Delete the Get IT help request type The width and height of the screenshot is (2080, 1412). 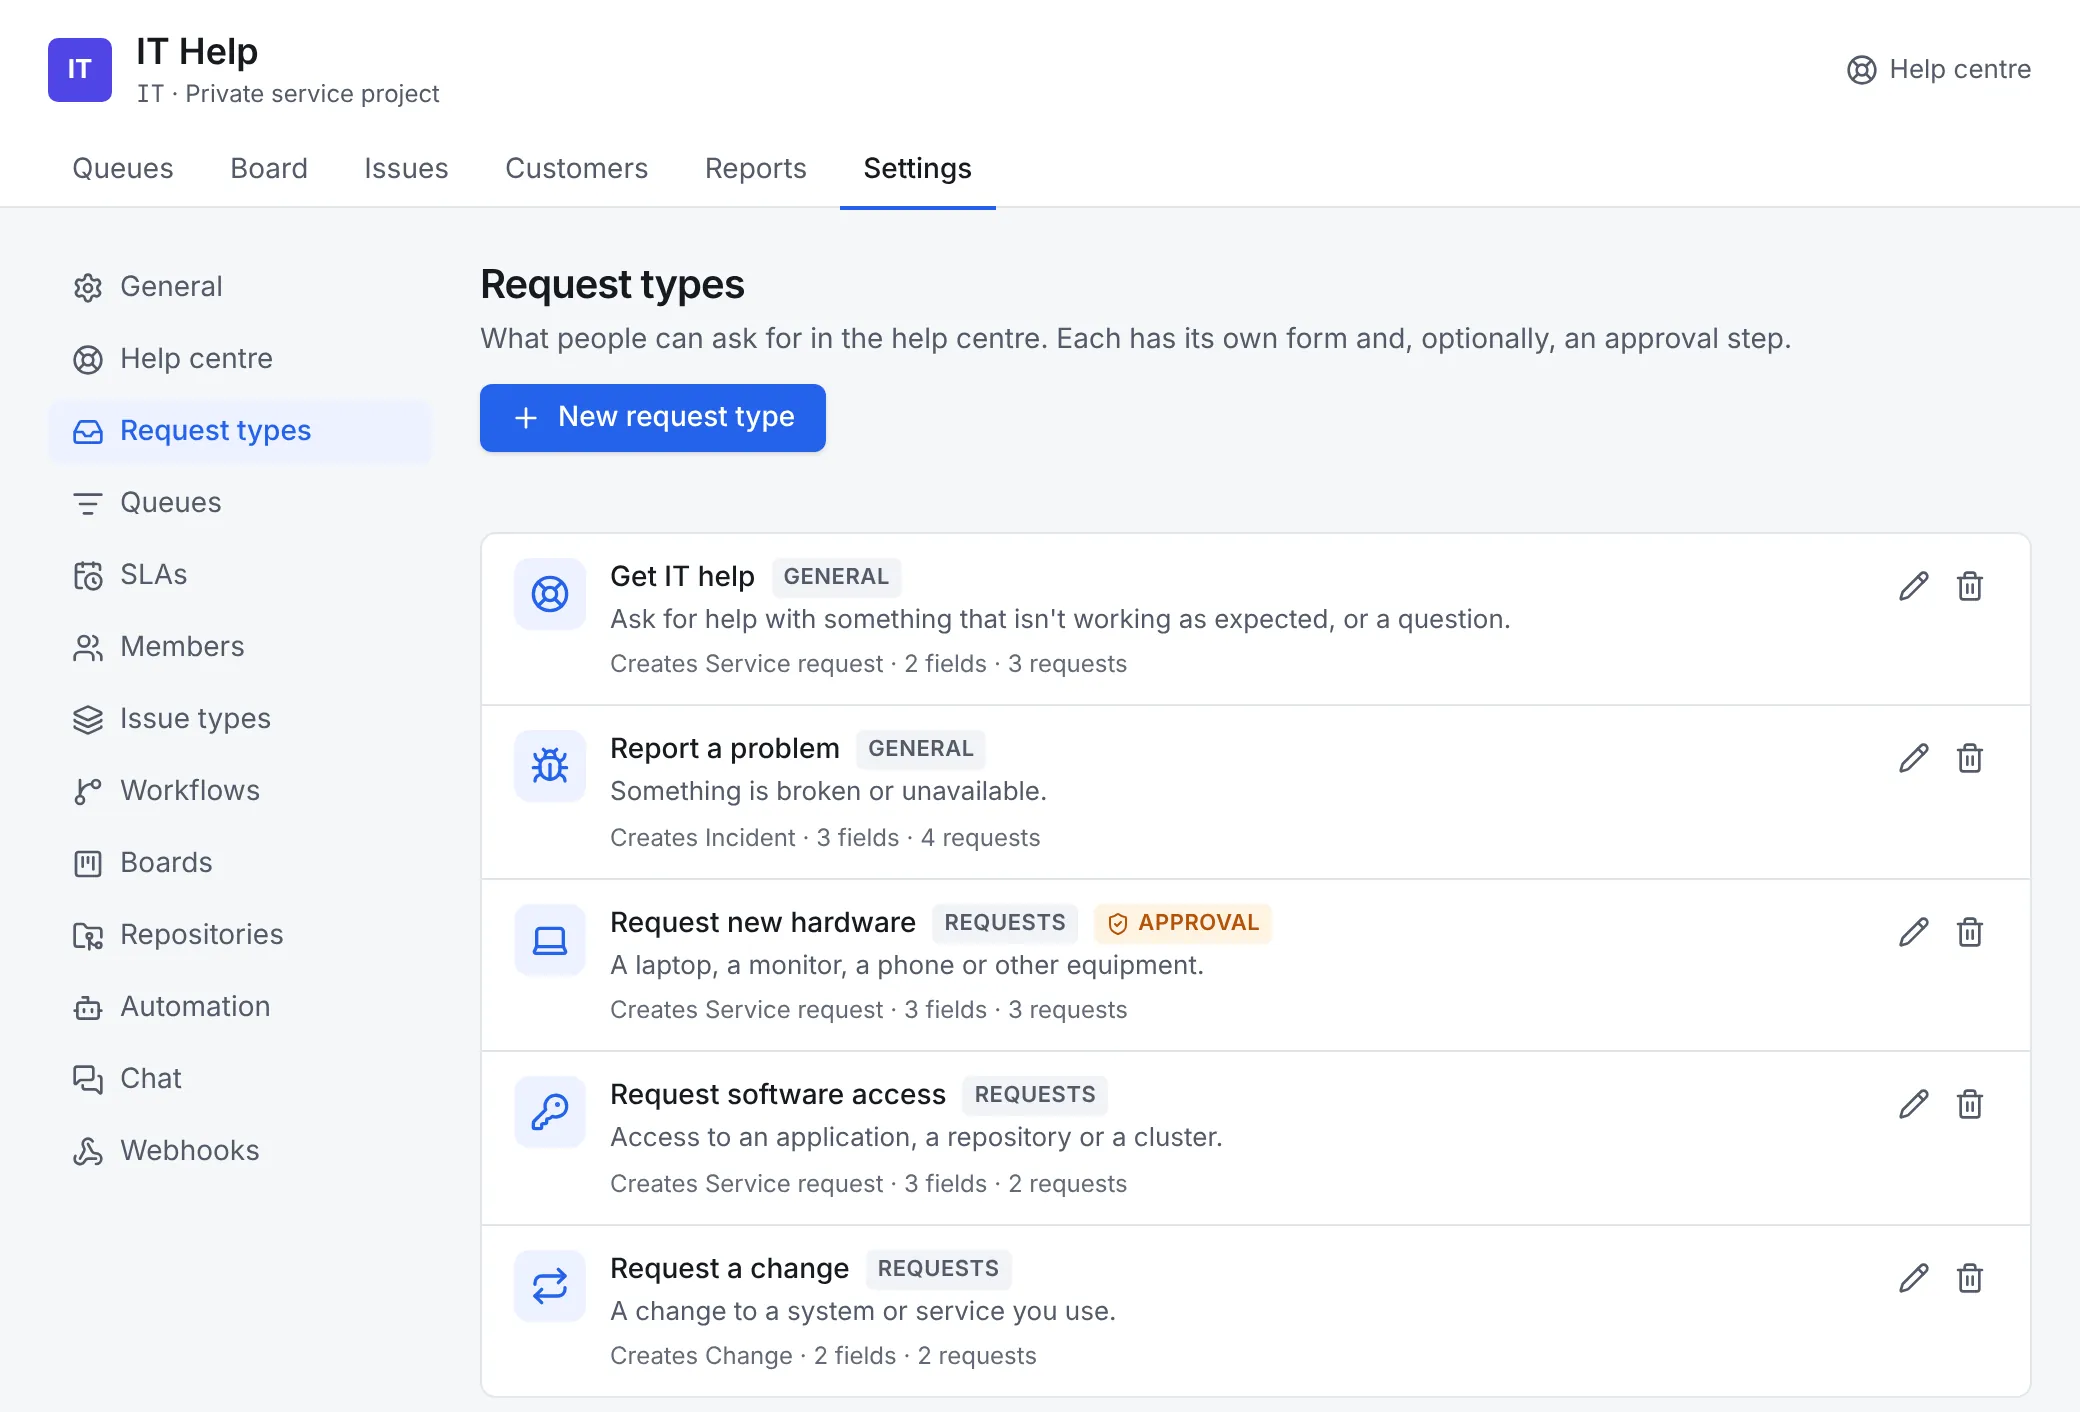pyautogui.click(x=1969, y=586)
